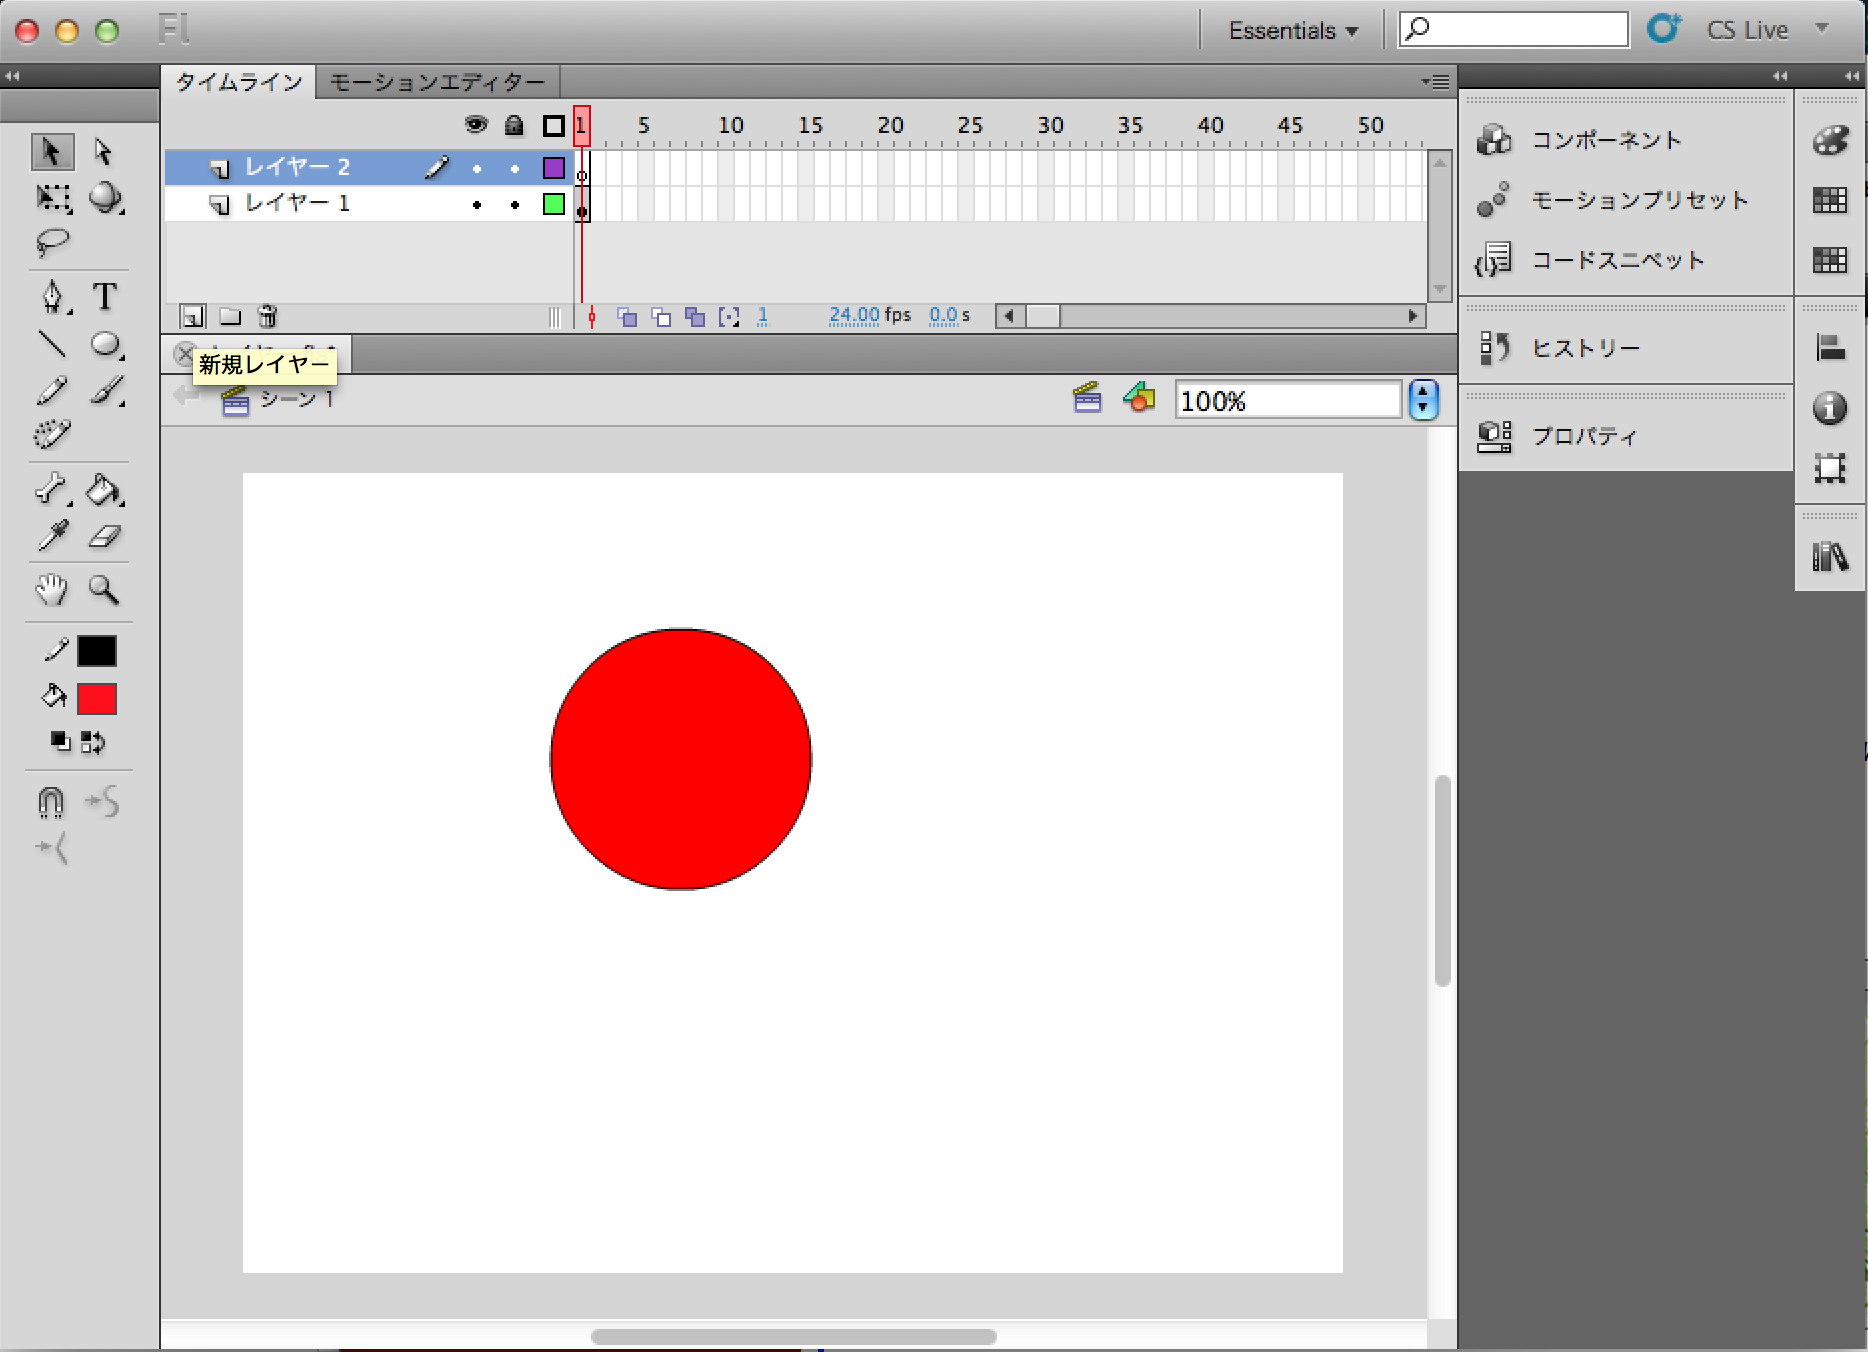This screenshot has height=1352, width=1868.
Task: Open the ヒストリー panel
Action: (x=1586, y=348)
